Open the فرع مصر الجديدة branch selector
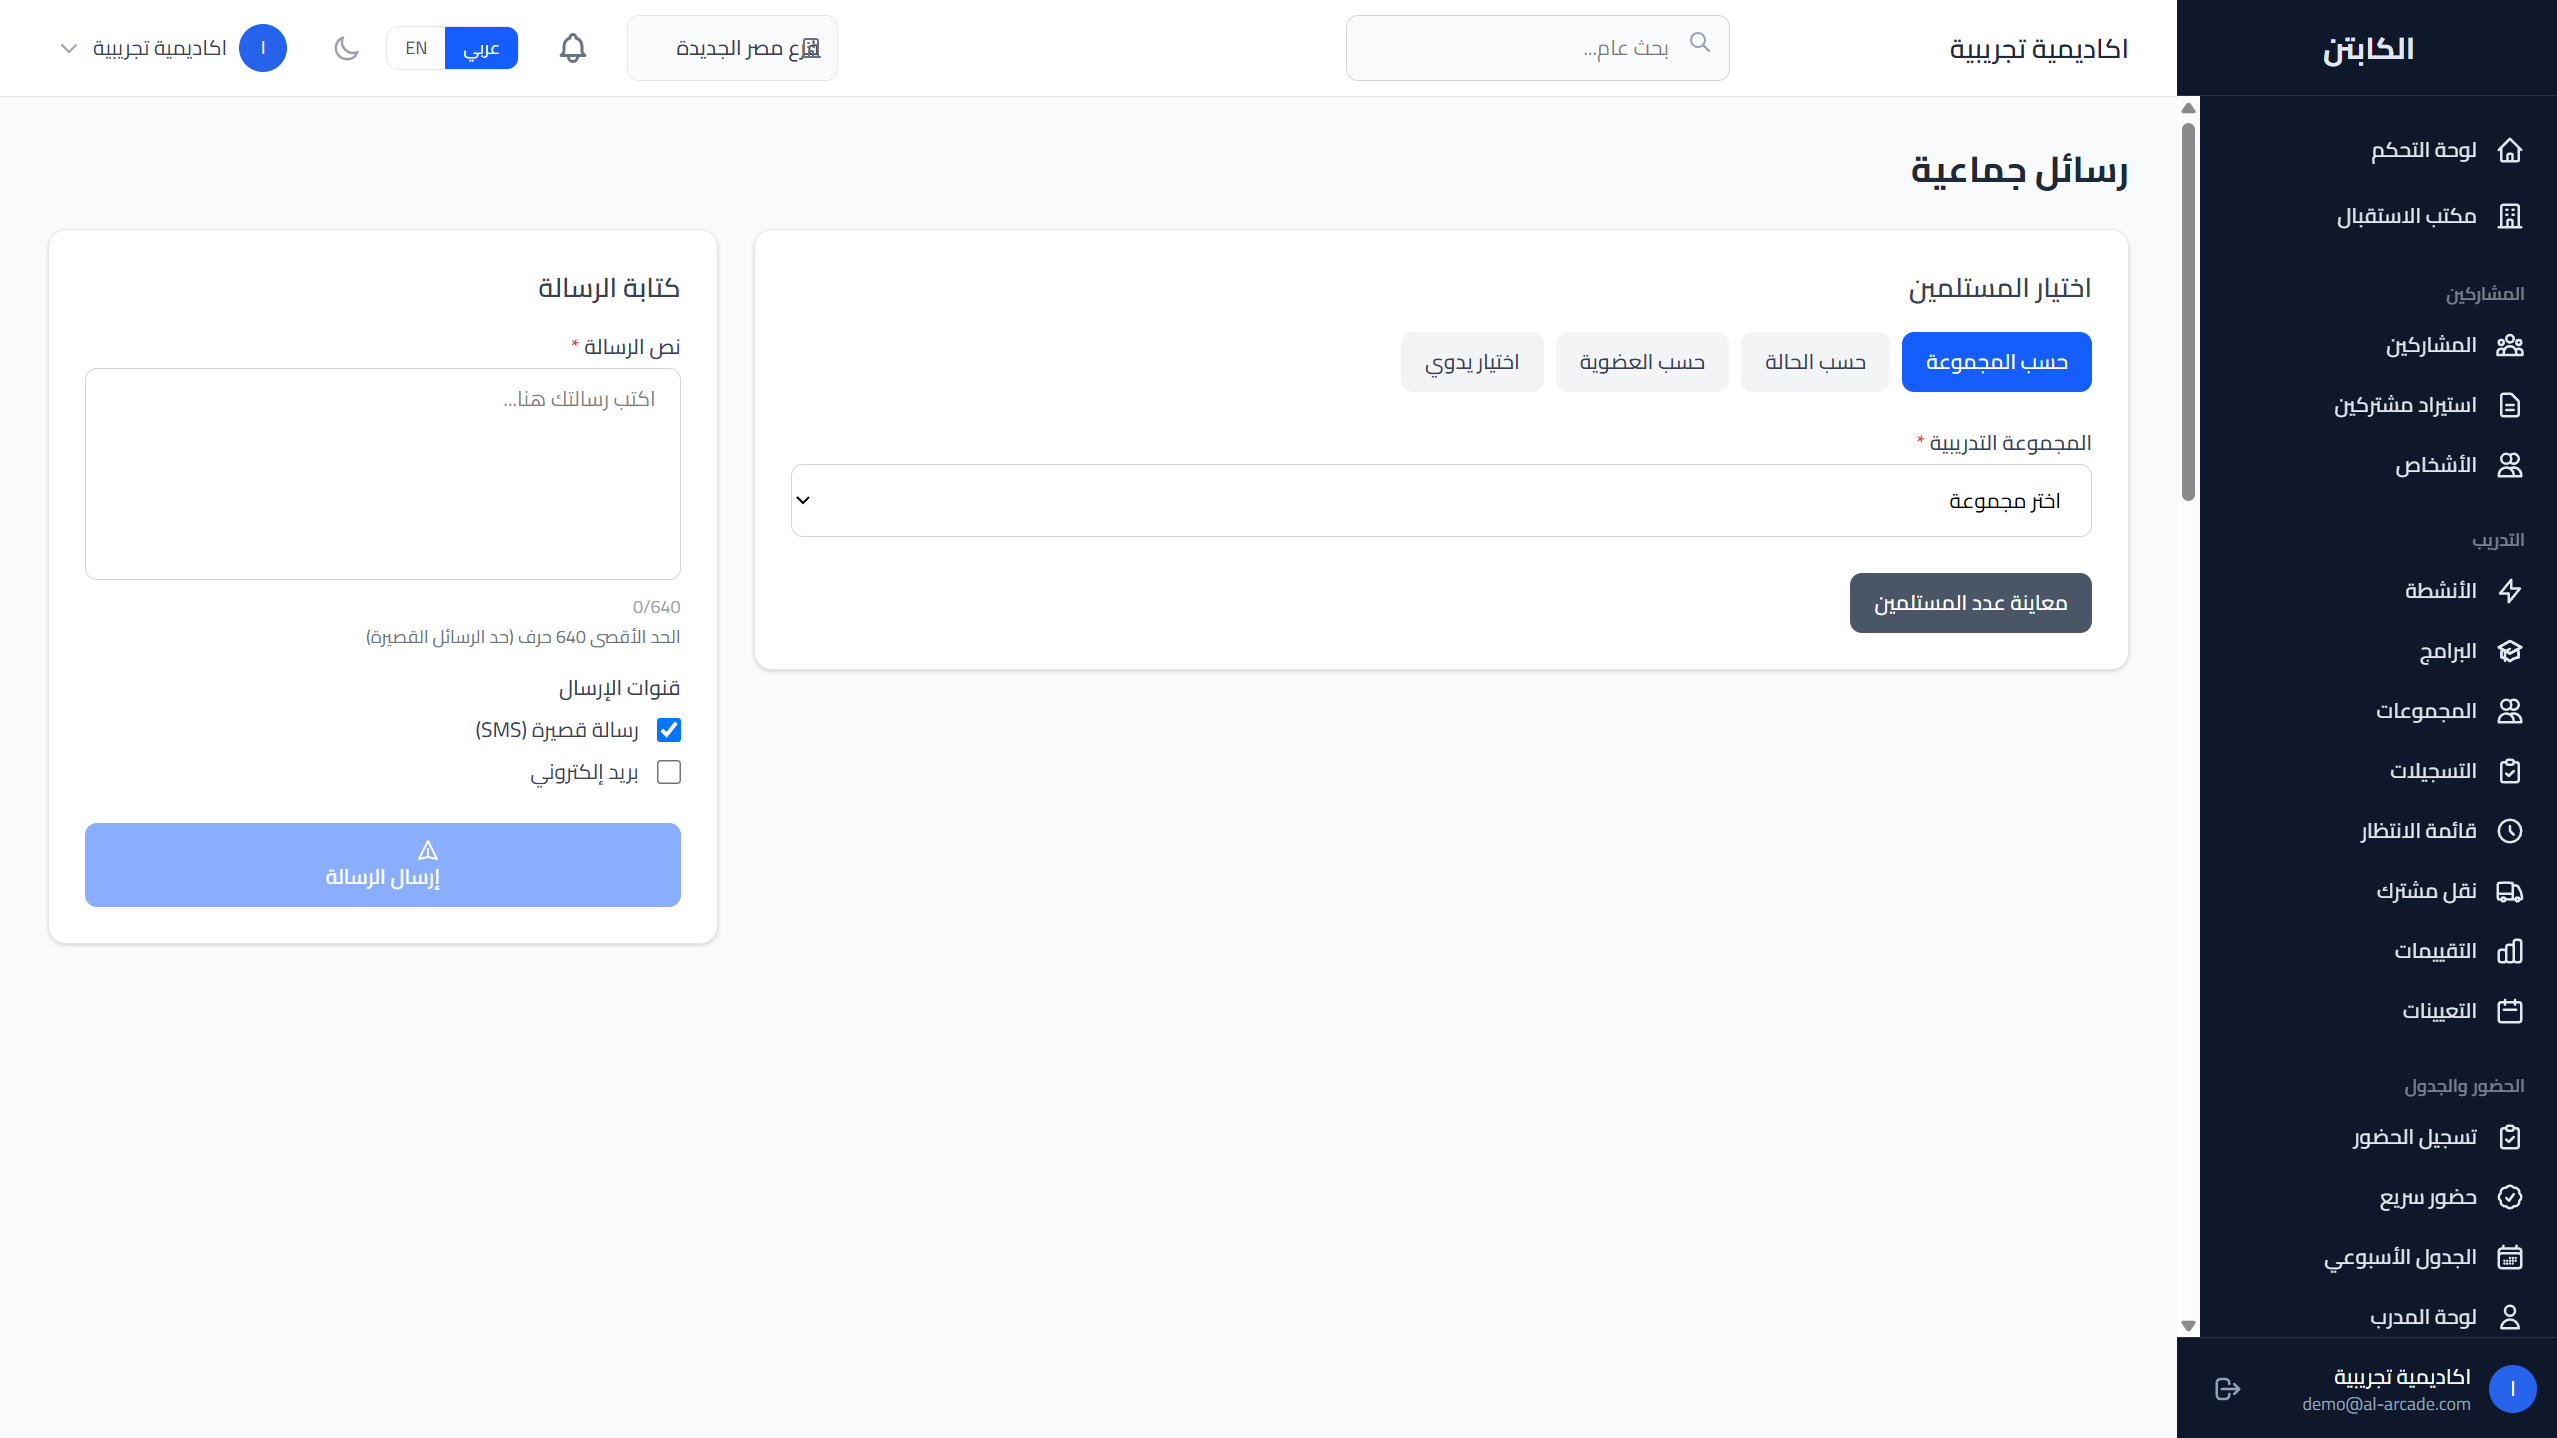The width and height of the screenshot is (2557, 1438). (732, 48)
